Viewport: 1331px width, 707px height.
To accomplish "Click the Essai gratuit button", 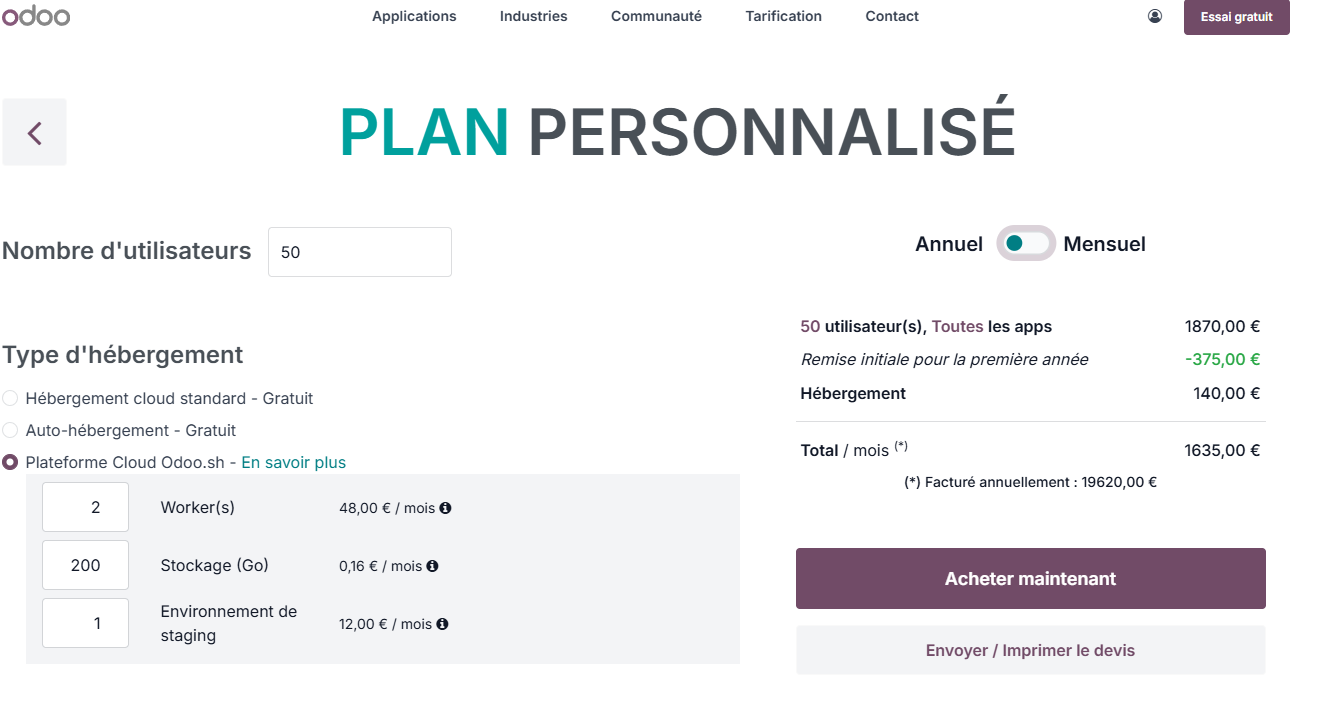I will pos(1236,17).
